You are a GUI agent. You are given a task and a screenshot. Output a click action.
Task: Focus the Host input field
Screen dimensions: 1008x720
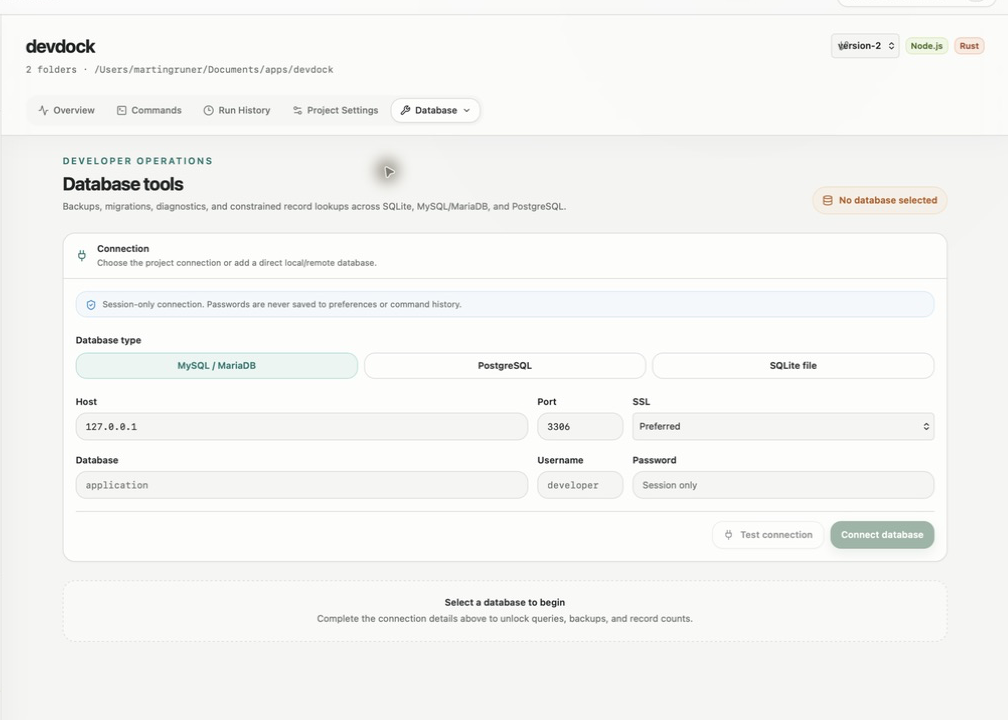pyautogui.click(x=302, y=427)
